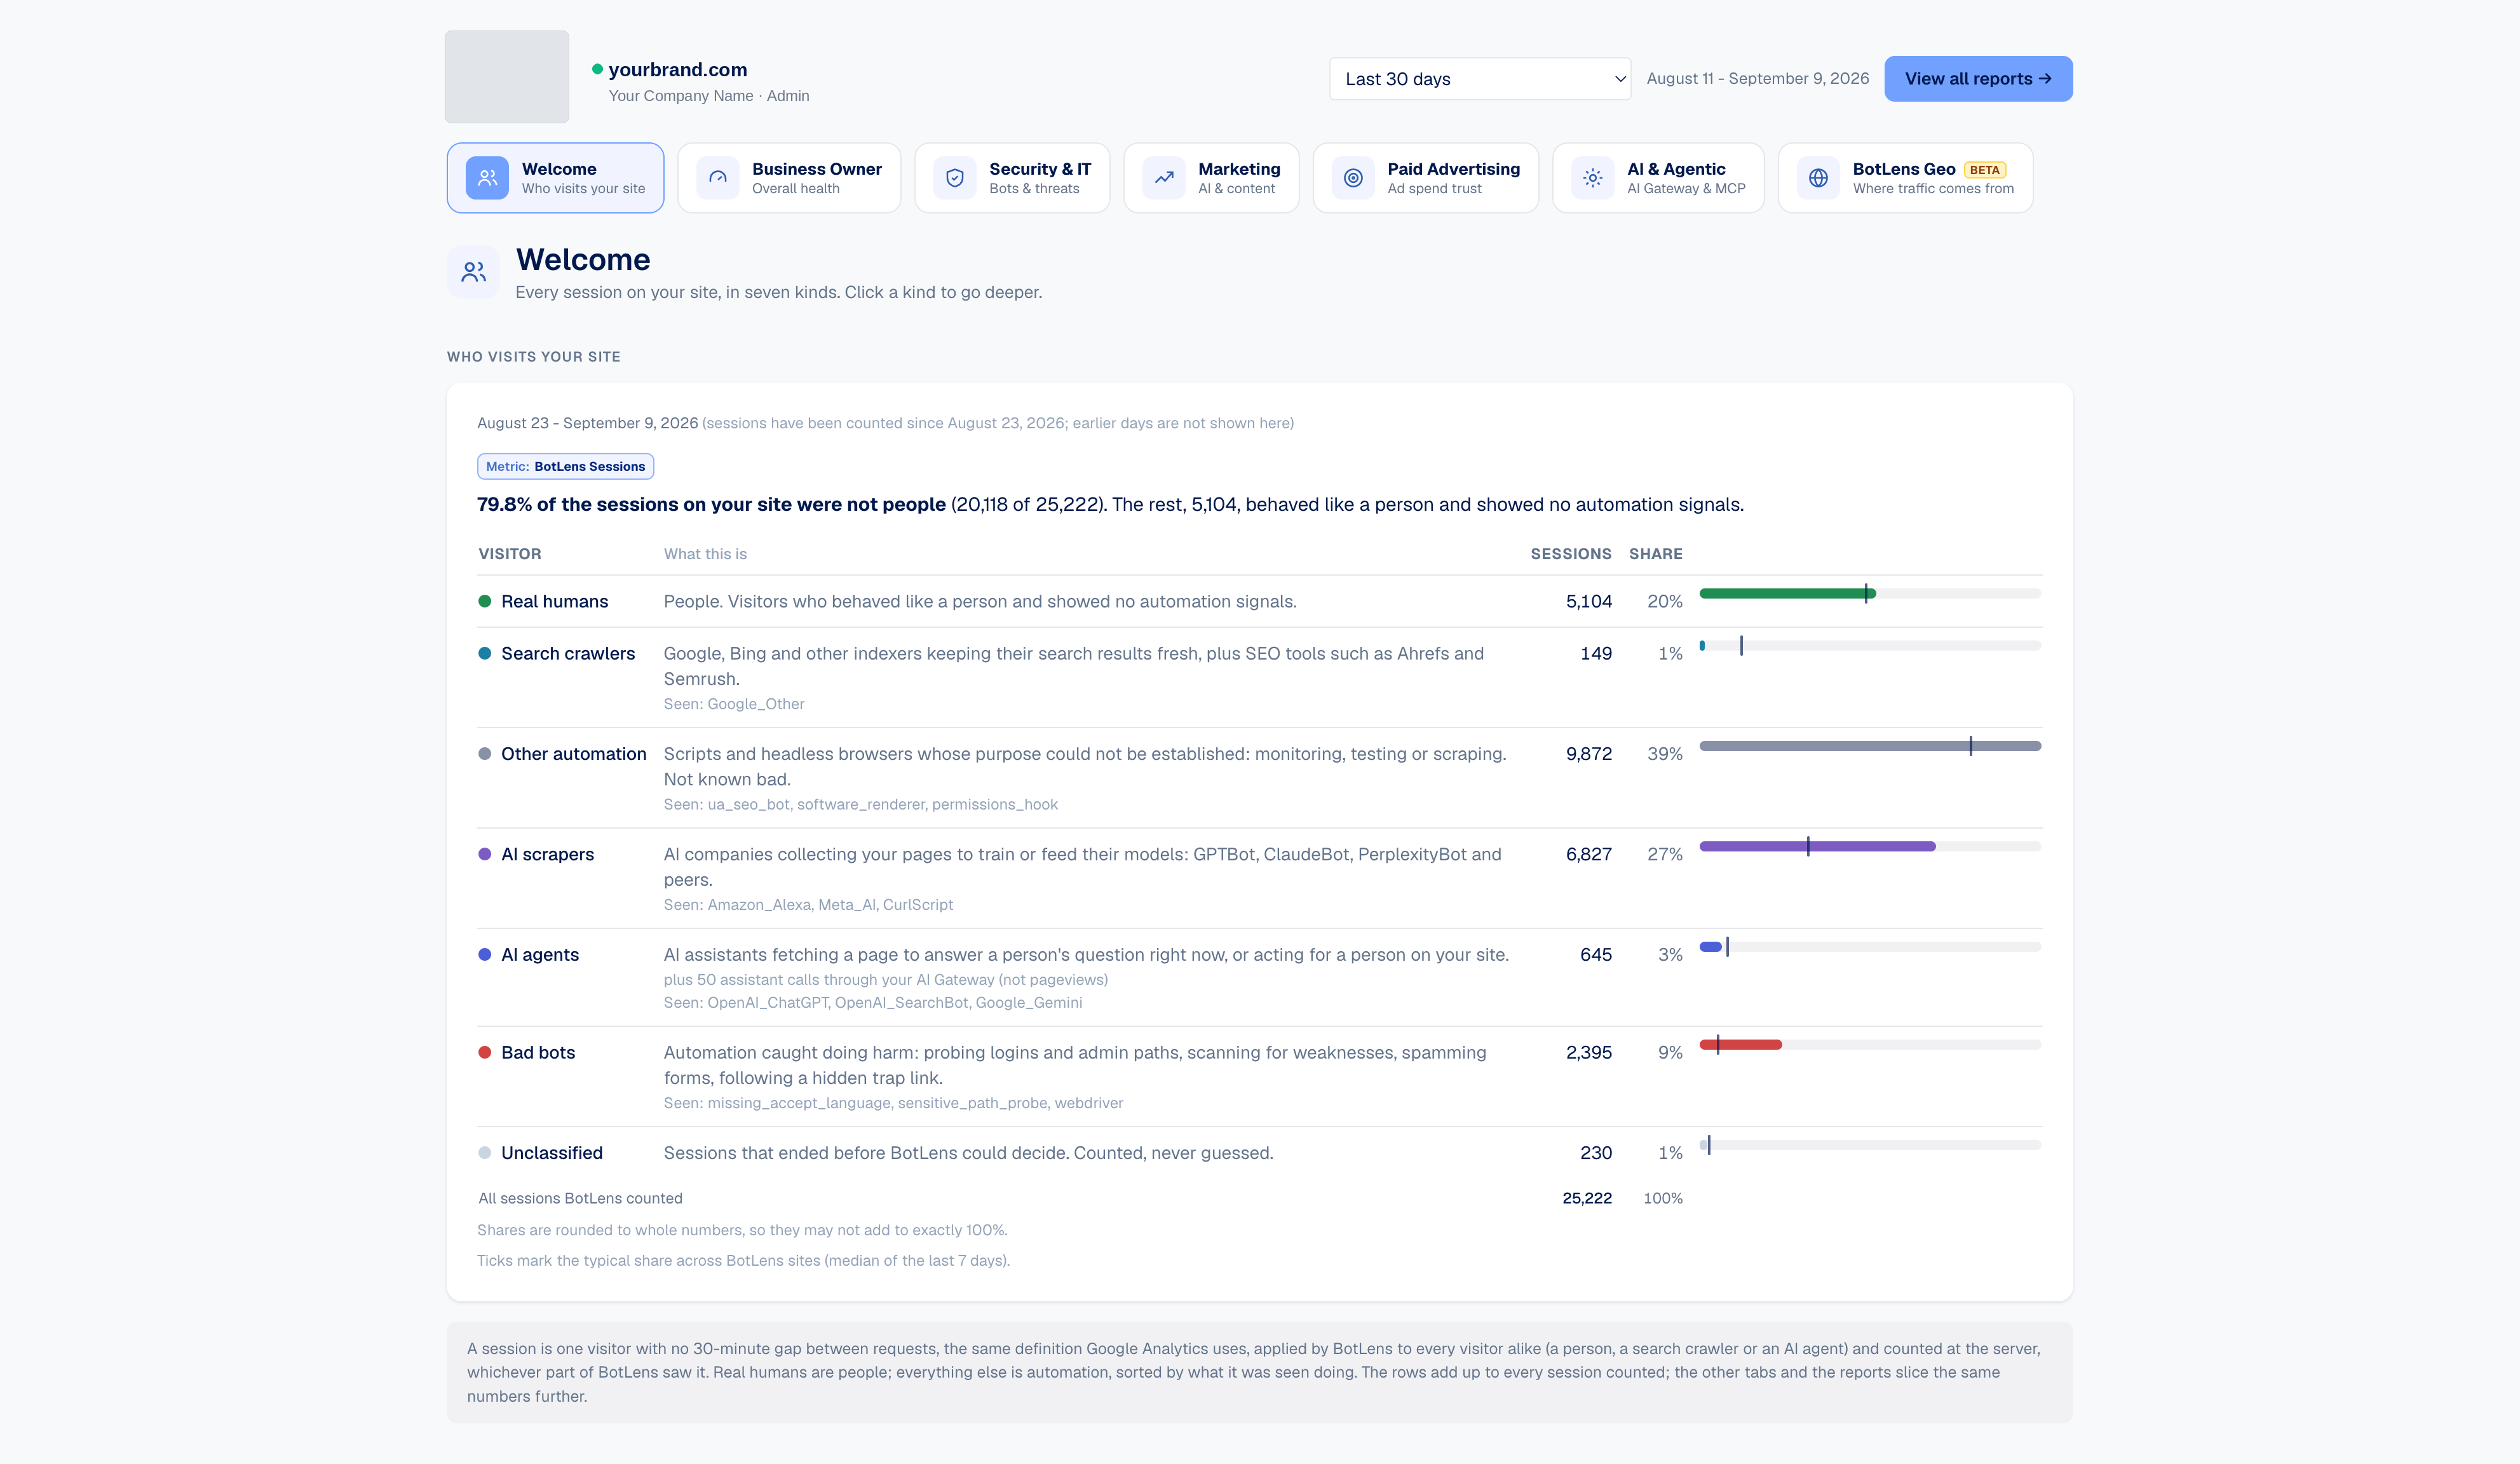Switch to the Business Owner tab

[789, 178]
